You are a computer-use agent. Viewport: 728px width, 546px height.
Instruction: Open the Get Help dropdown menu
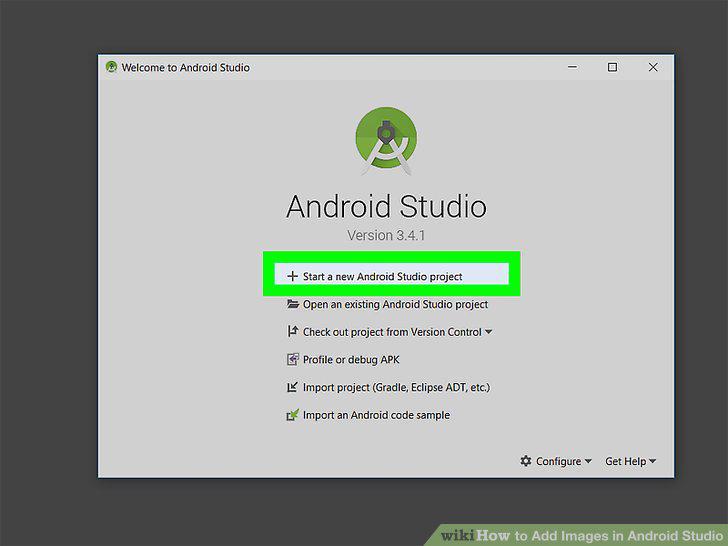tap(630, 461)
